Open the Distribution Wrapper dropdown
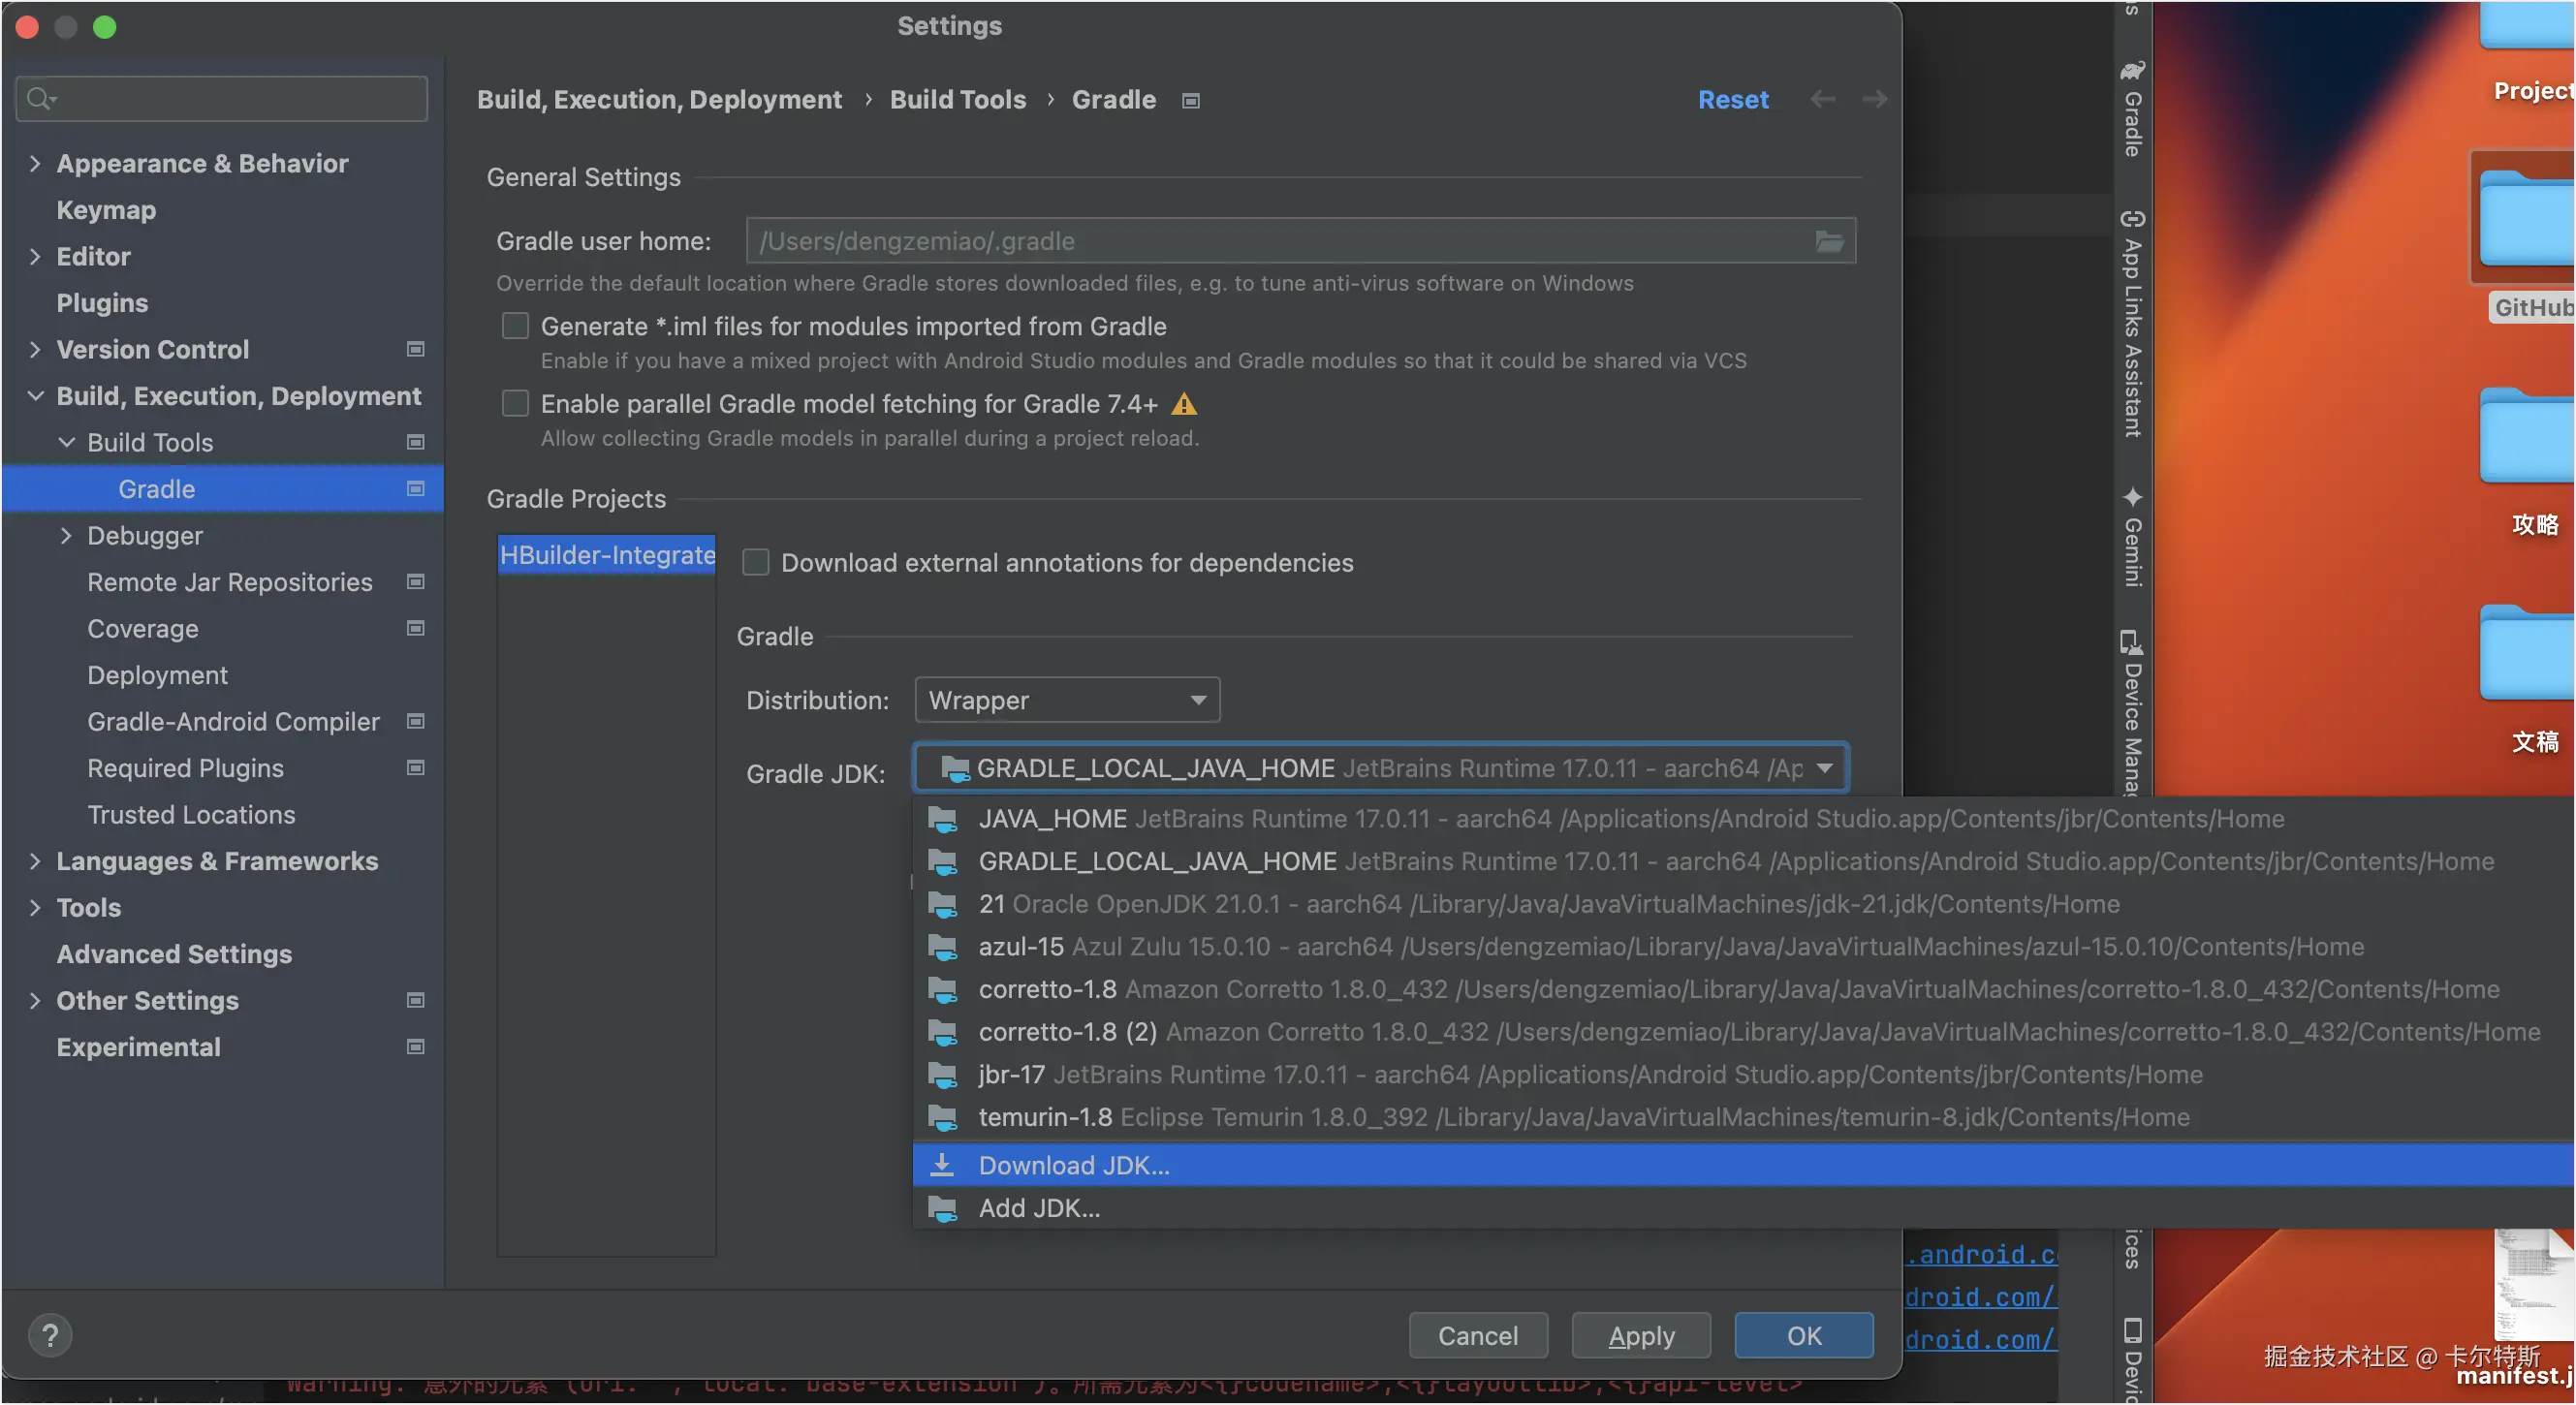Screen dimensions: 2576x1405 [1067, 700]
